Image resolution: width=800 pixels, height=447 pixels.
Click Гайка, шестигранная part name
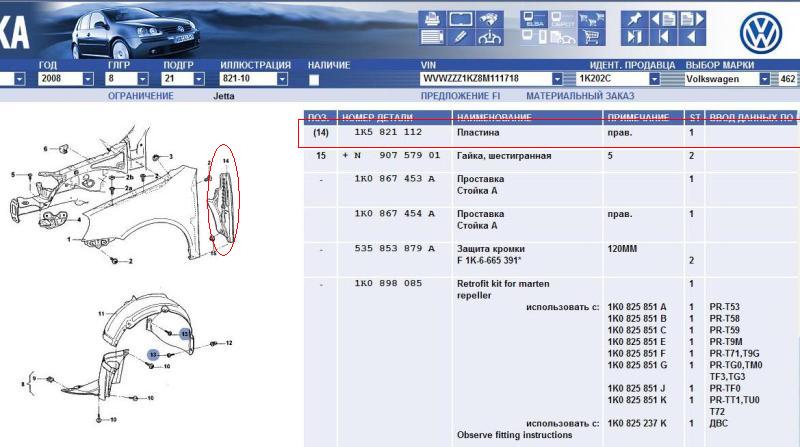504,156
